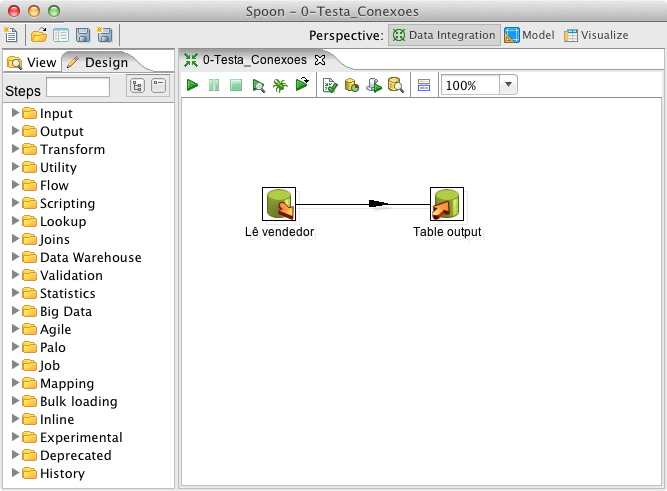Select the History folder

click(x=54, y=473)
